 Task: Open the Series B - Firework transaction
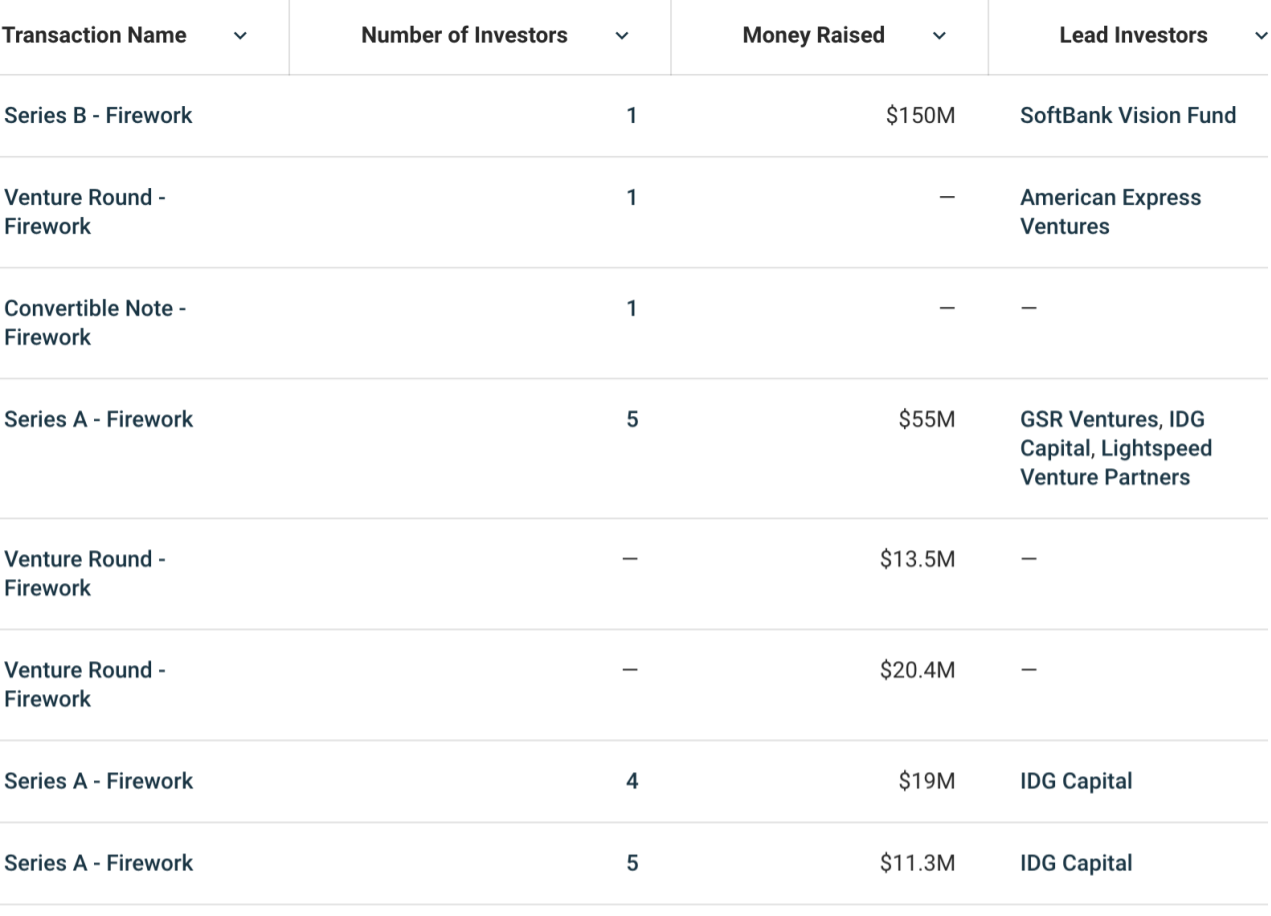click(98, 115)
